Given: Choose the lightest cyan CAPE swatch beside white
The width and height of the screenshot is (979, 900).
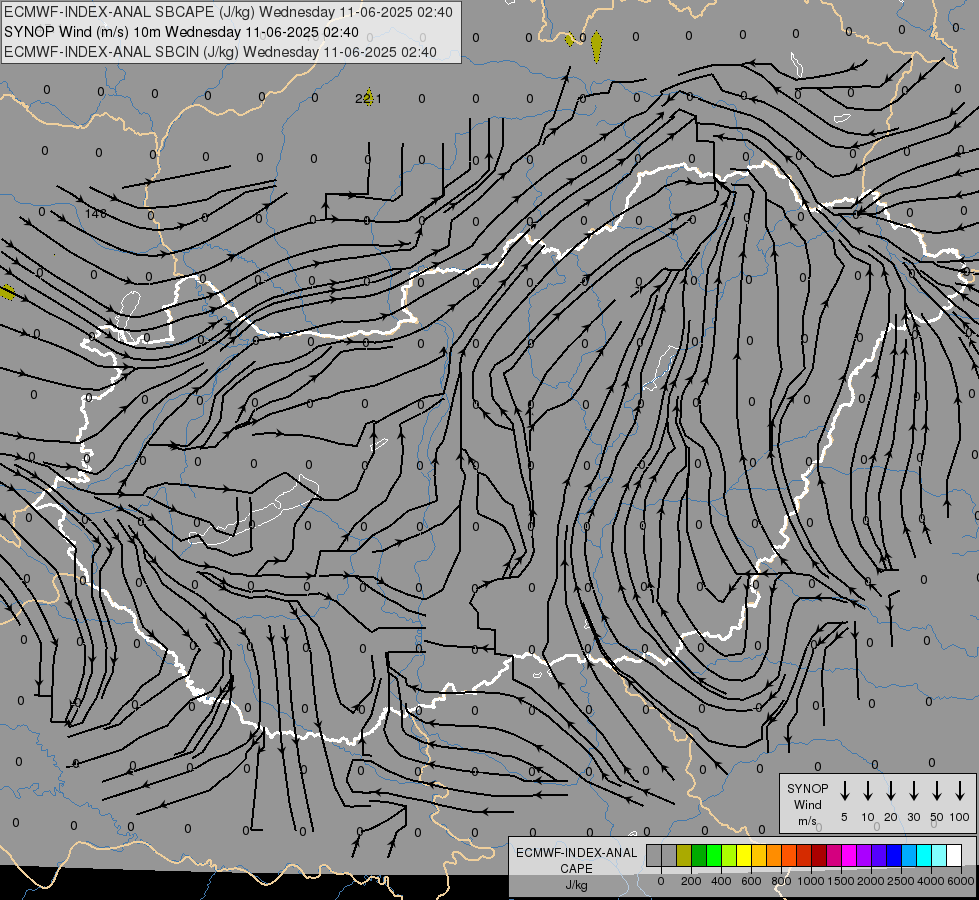Looking at the screenshot, I should (x=938, y=855).
